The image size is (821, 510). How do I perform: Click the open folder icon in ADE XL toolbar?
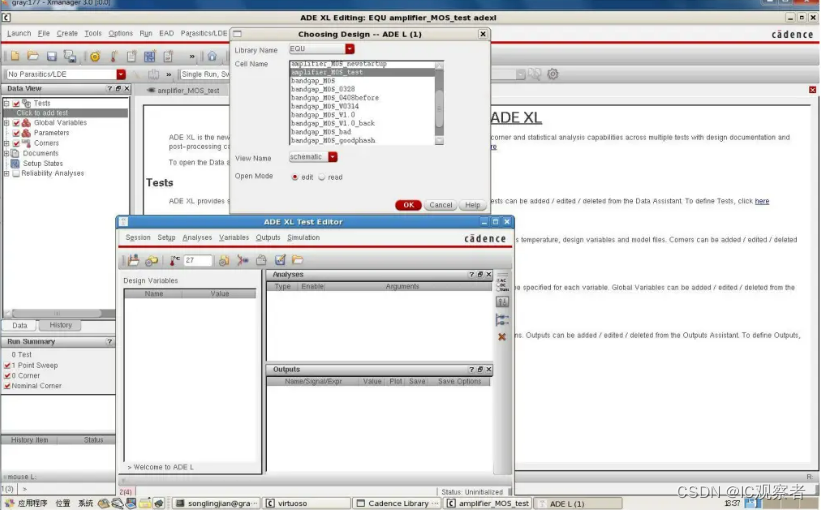32,56
